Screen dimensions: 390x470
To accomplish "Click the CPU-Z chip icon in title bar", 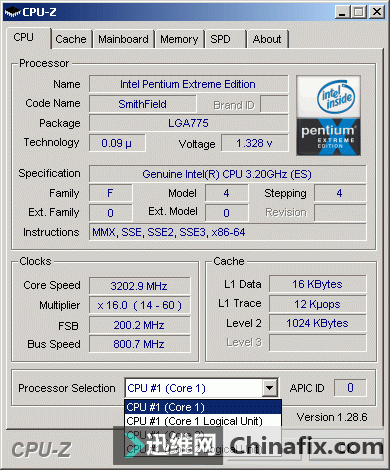I will pos(12,12).
